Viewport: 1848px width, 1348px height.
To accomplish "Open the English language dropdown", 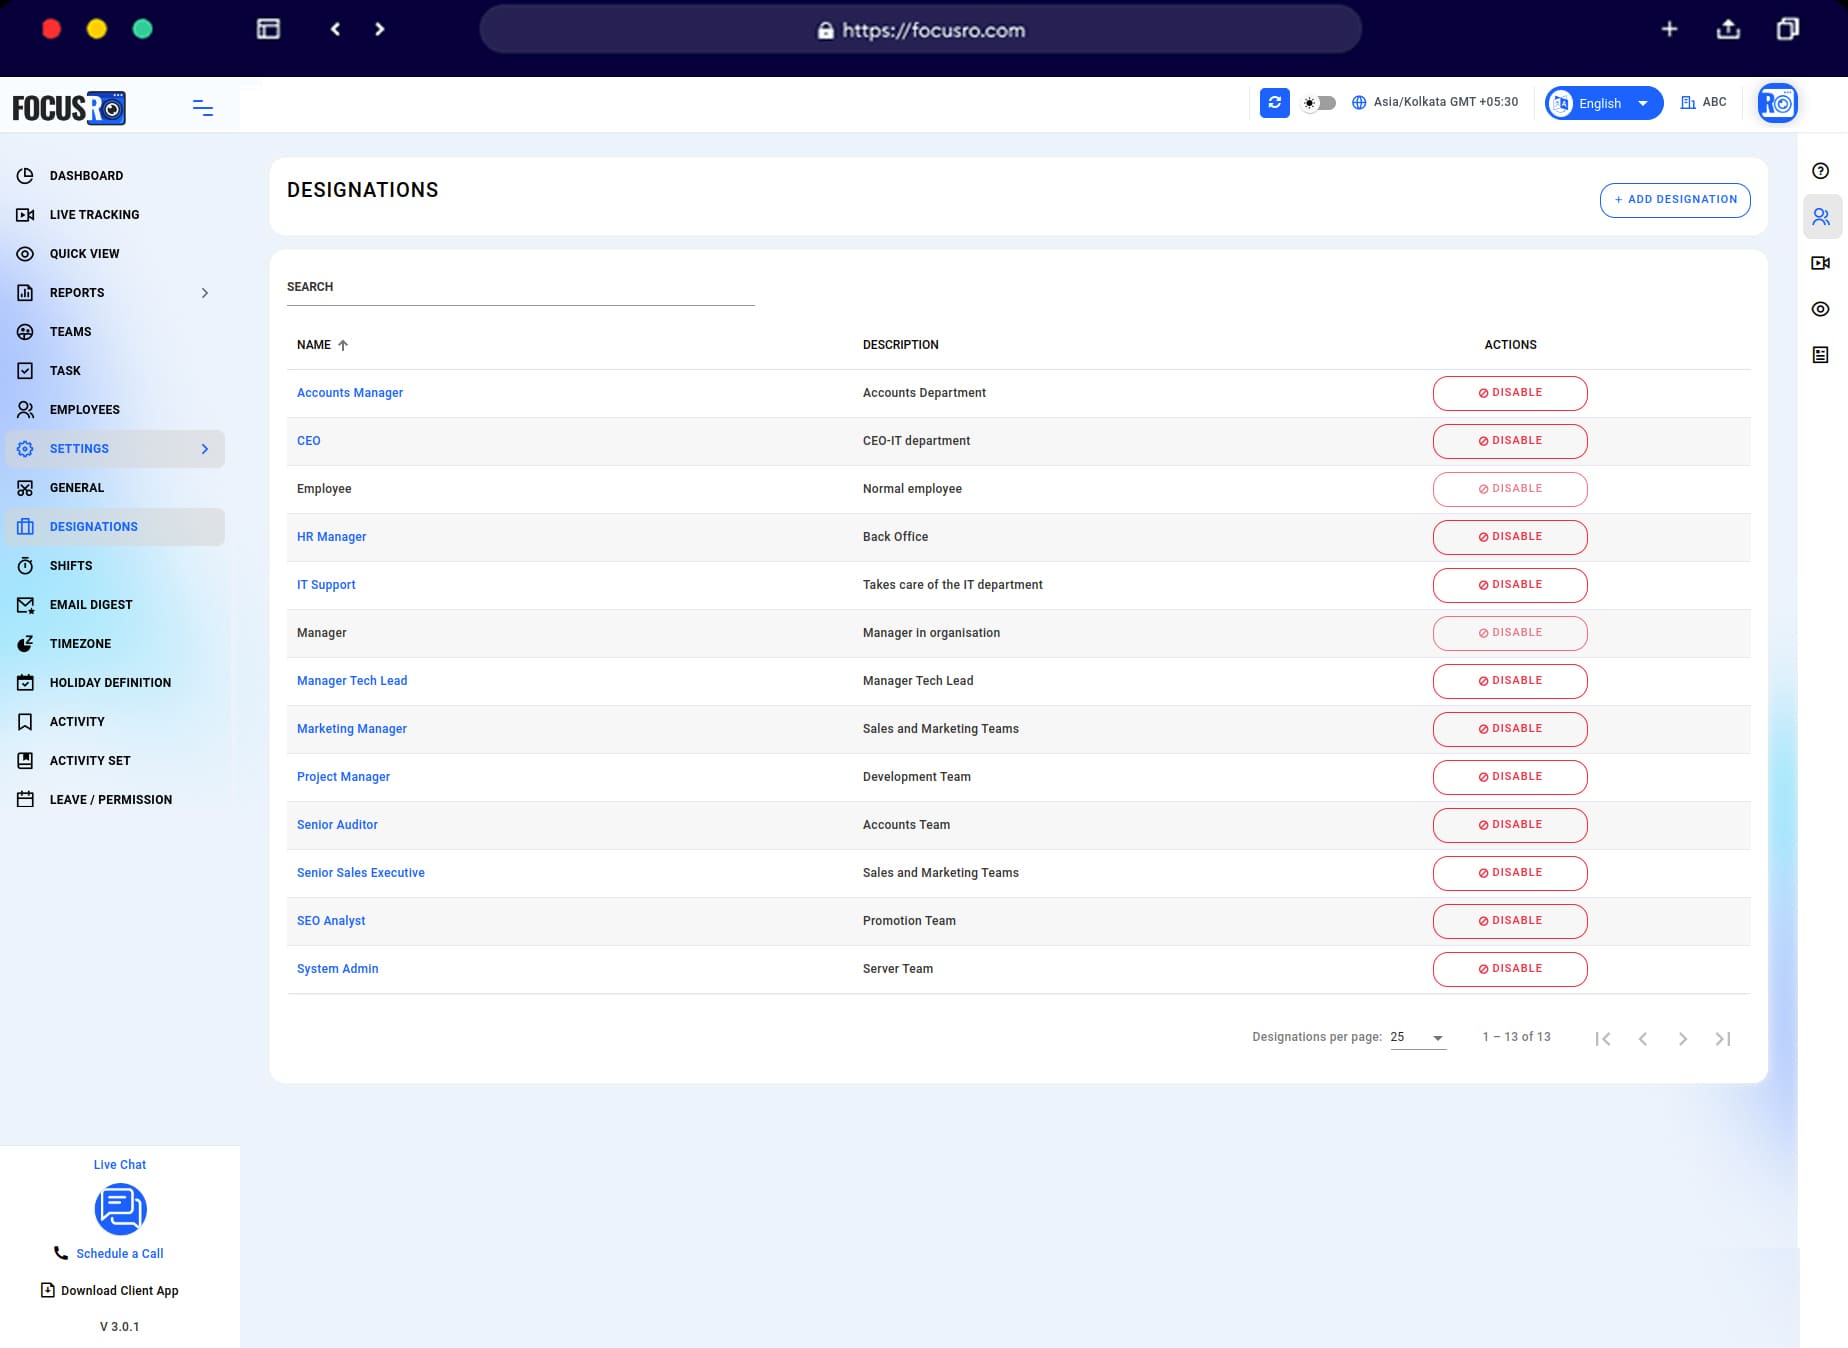I will [x=1602, y=103].
